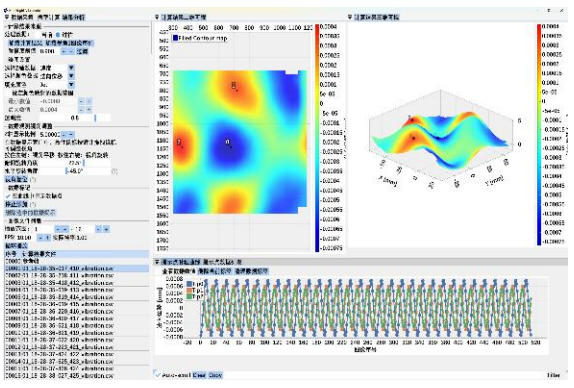Viewport: 574px width, 388px height.
Task: Select the file row ending 416_vibration.csv
Action: pyautogui.click(x=77, y=311)
